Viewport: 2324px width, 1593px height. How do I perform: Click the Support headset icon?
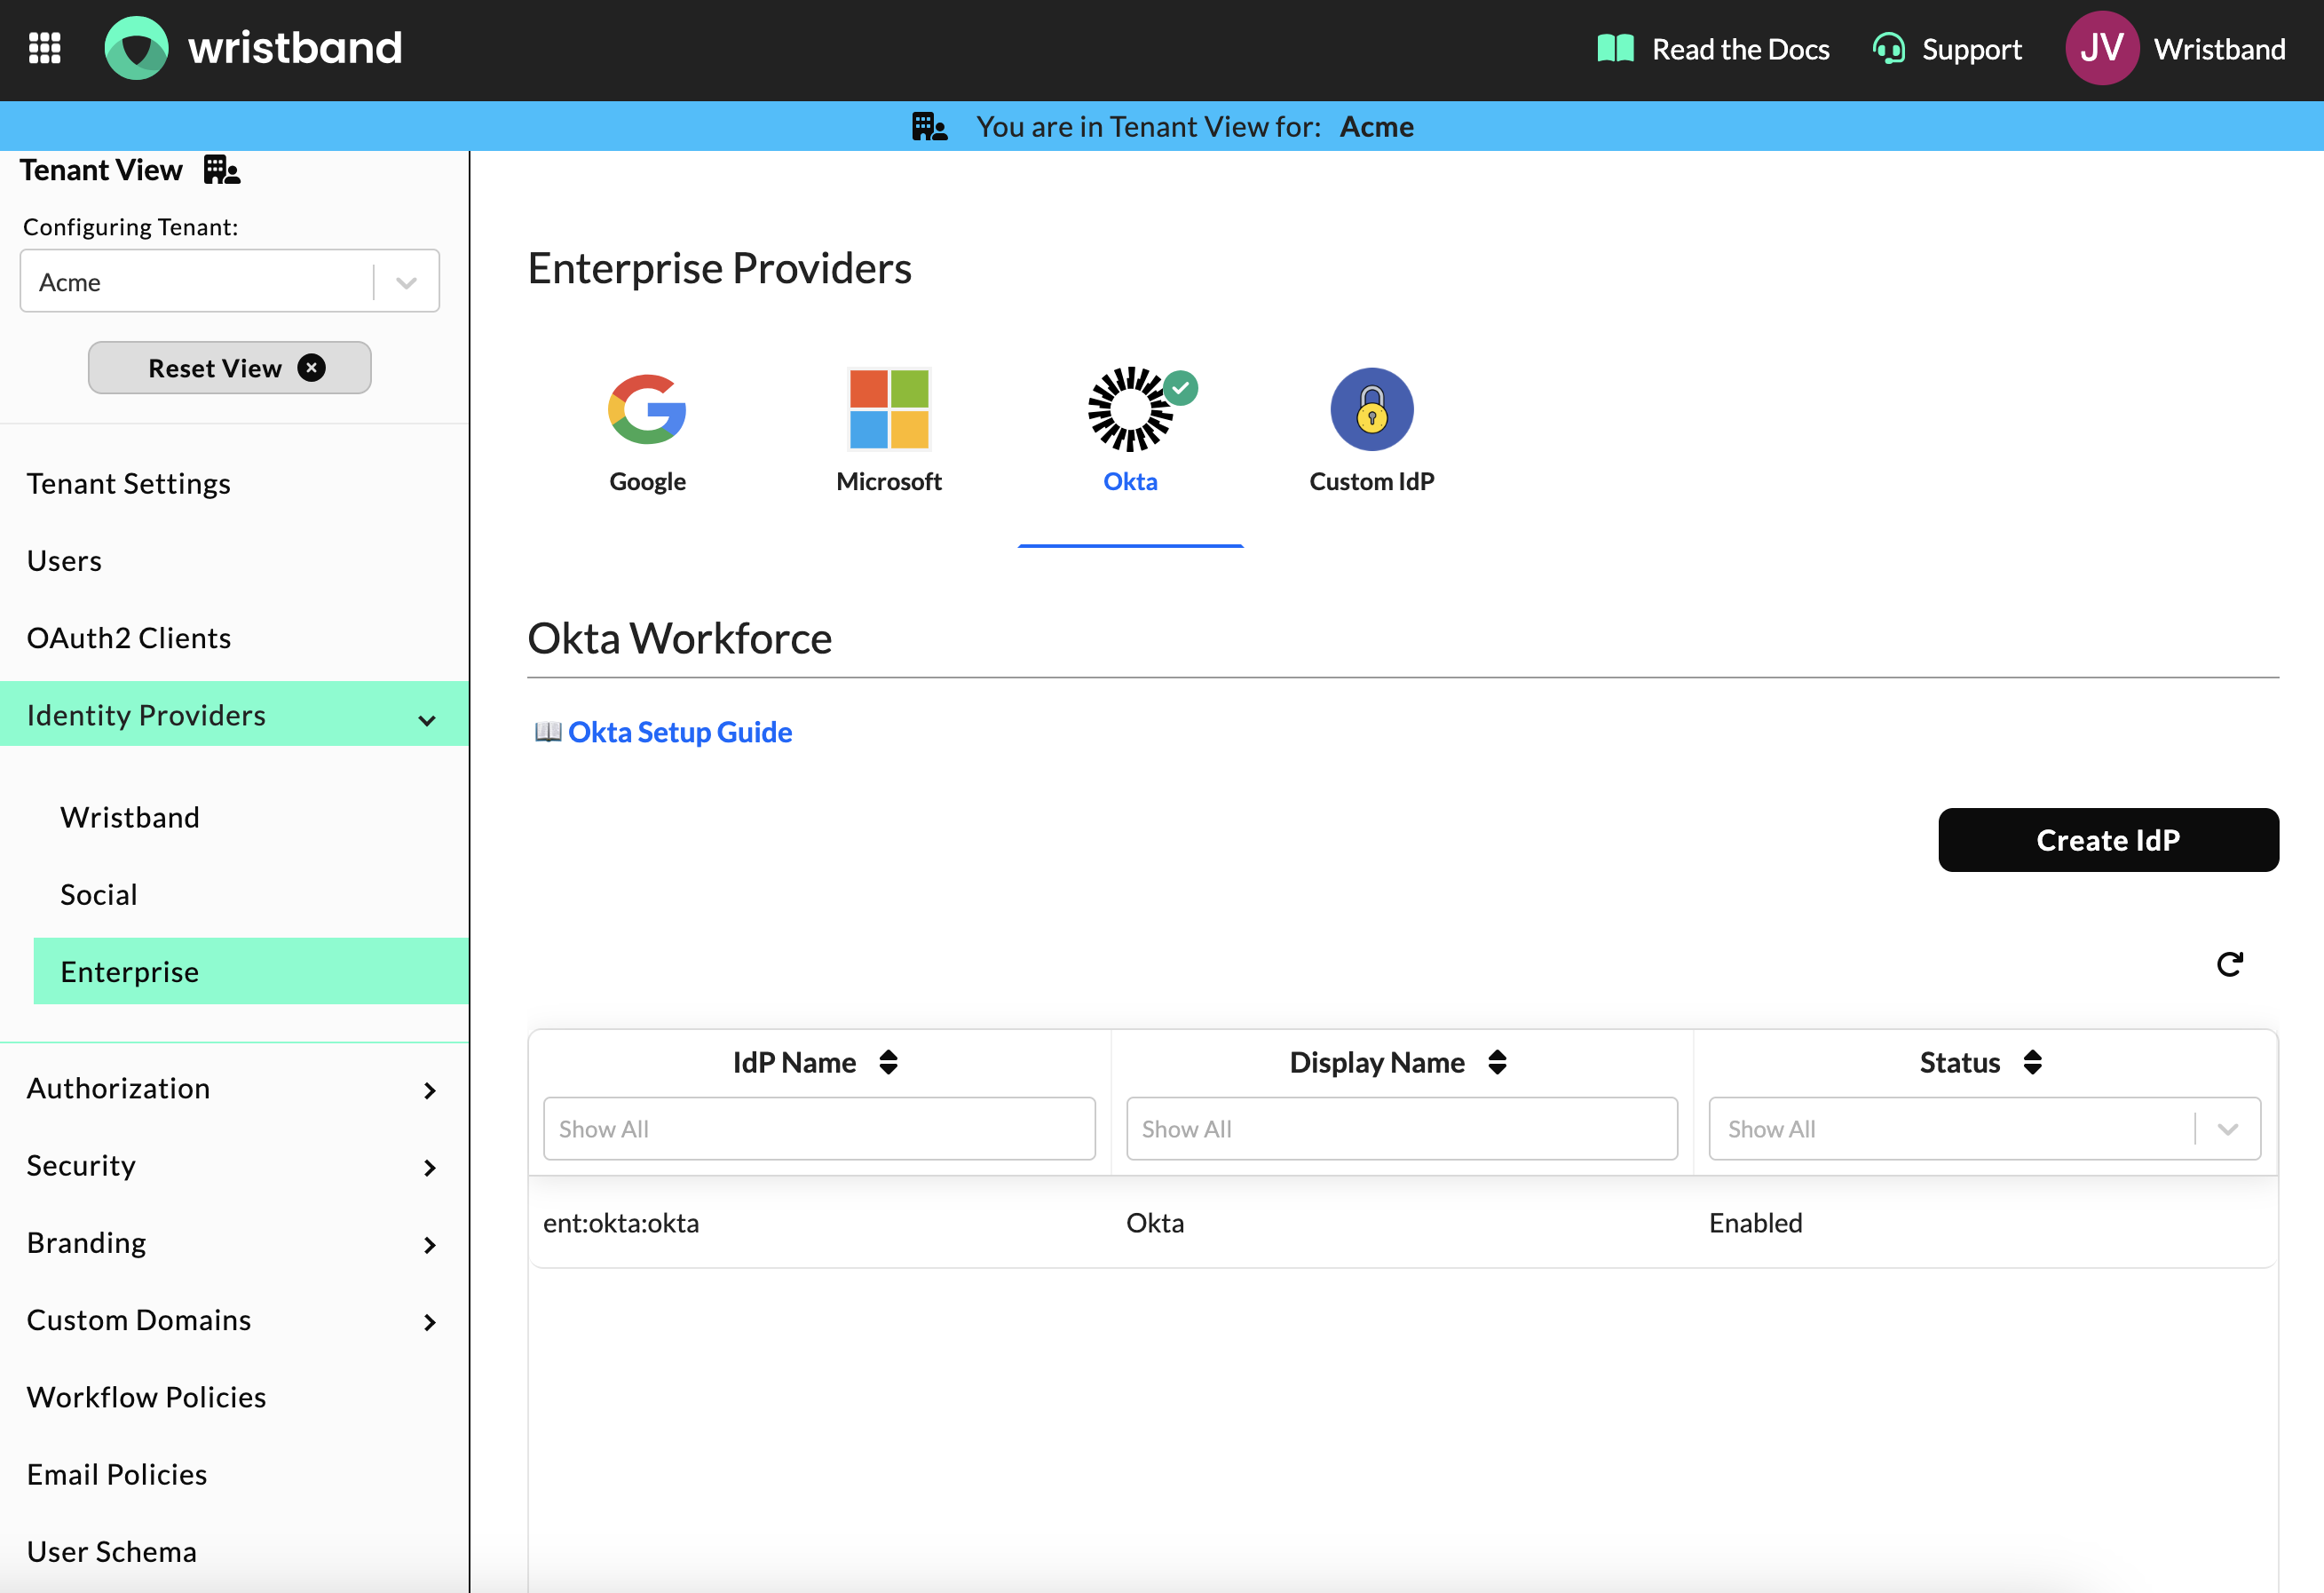tap(1888, 48)
